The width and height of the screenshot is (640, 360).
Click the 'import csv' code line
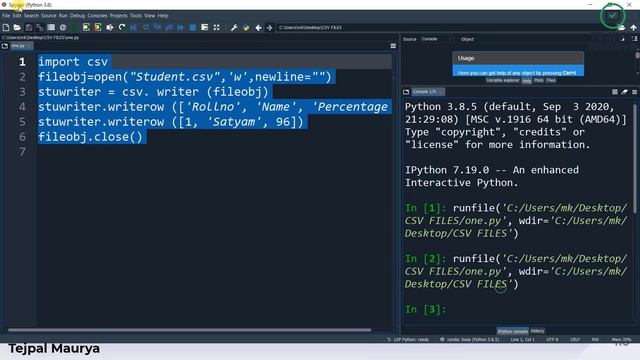(73, 62)
